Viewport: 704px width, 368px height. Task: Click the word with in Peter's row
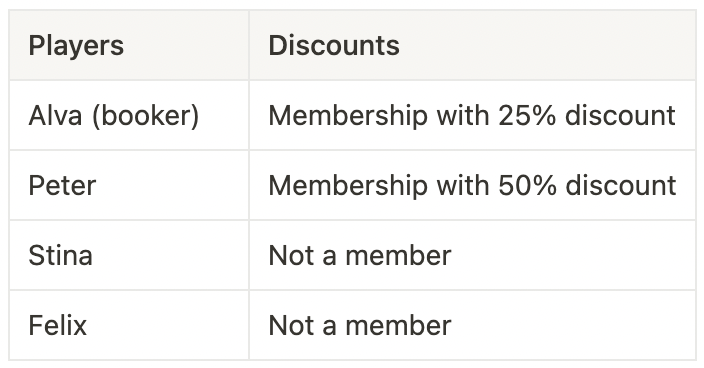pos(463,186)
